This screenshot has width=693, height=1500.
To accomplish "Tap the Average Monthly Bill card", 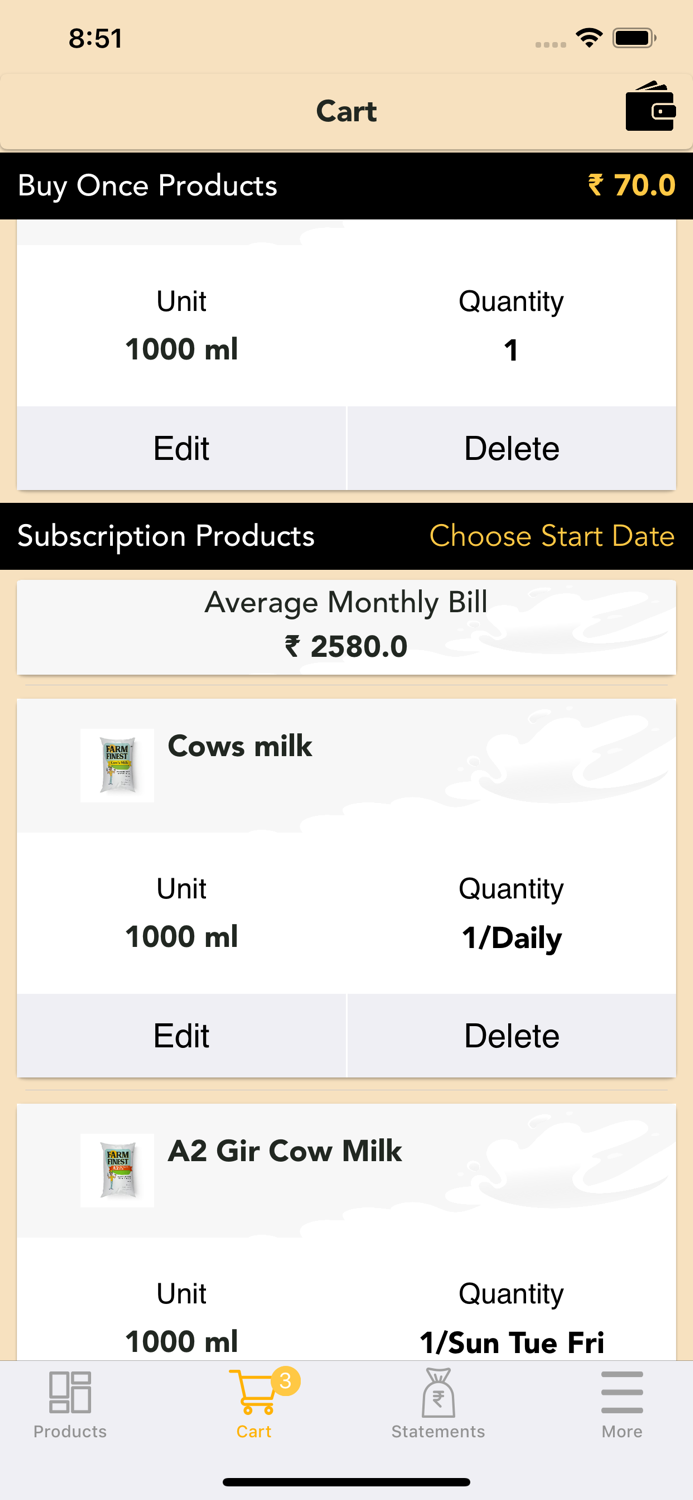I will [346, 626].
